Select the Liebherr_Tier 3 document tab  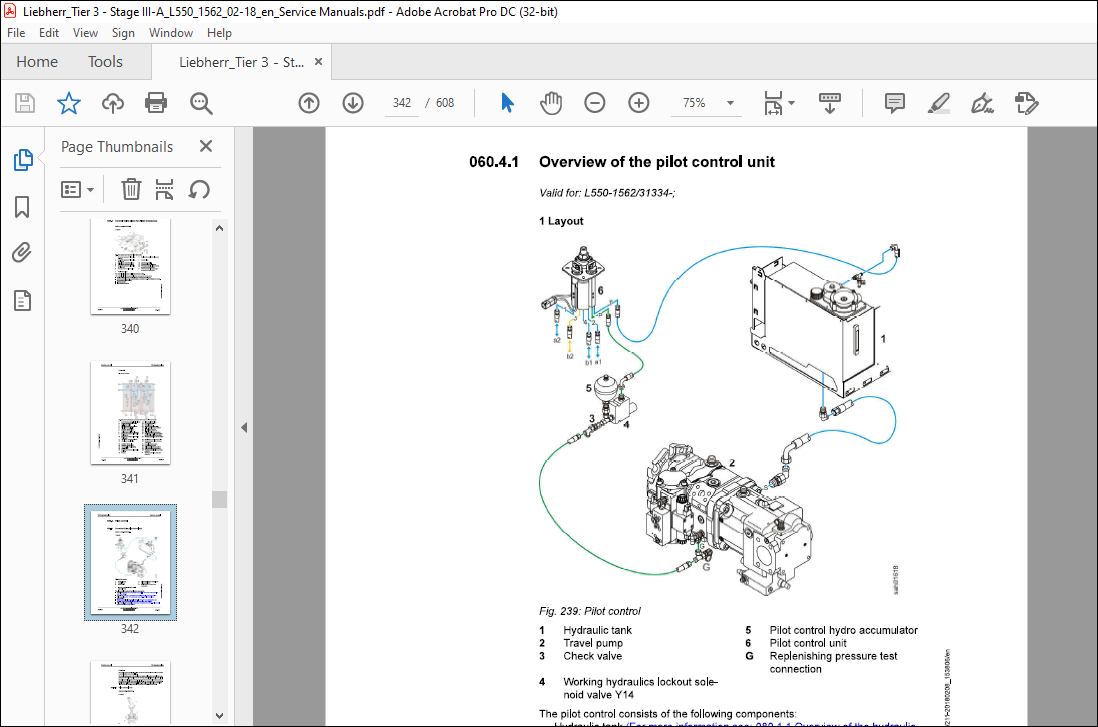241,62
